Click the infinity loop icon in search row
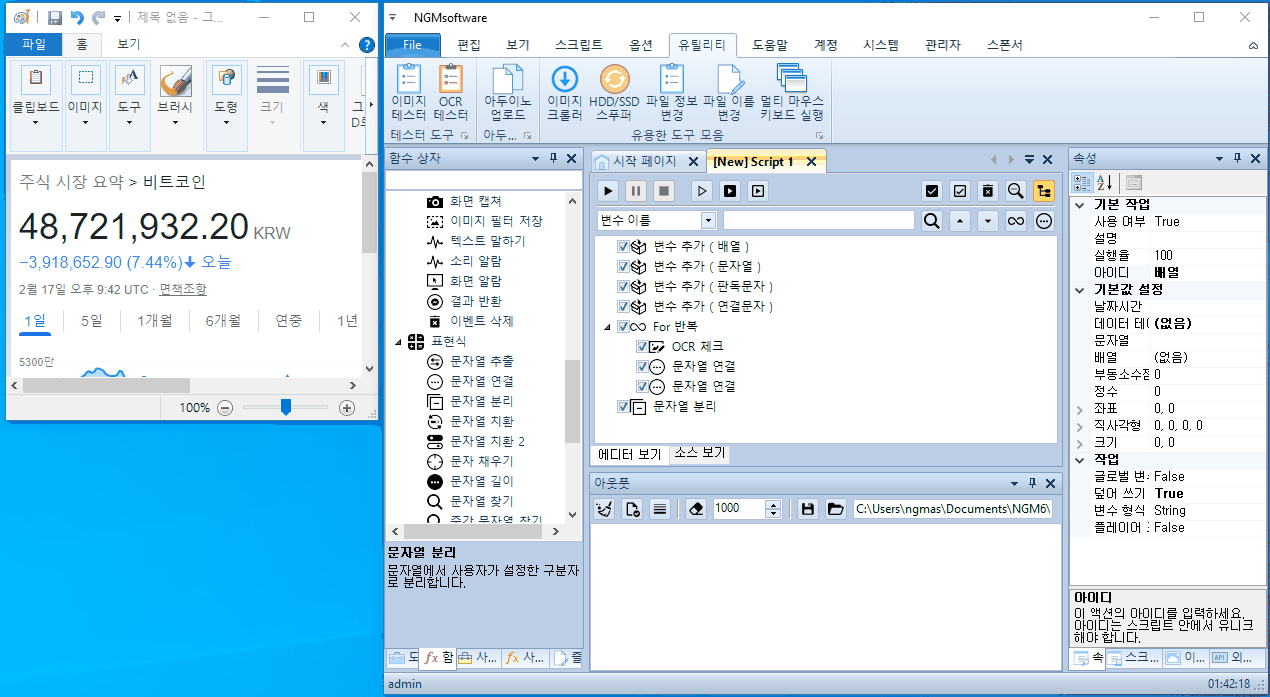Screen dimensions: 1270x697 (1016, 221)
